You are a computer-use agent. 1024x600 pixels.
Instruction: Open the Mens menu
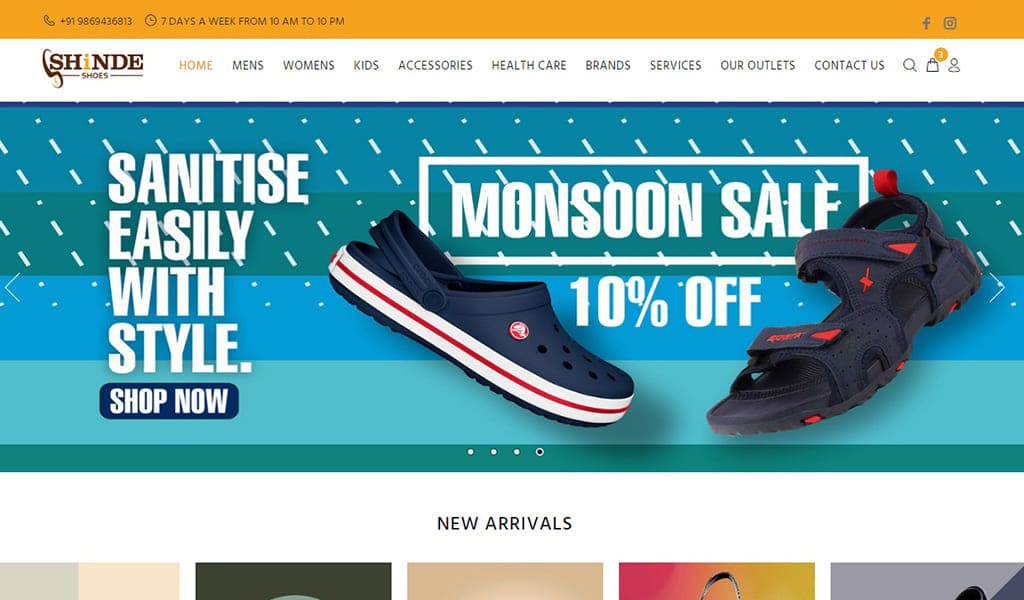coord(248,65)
